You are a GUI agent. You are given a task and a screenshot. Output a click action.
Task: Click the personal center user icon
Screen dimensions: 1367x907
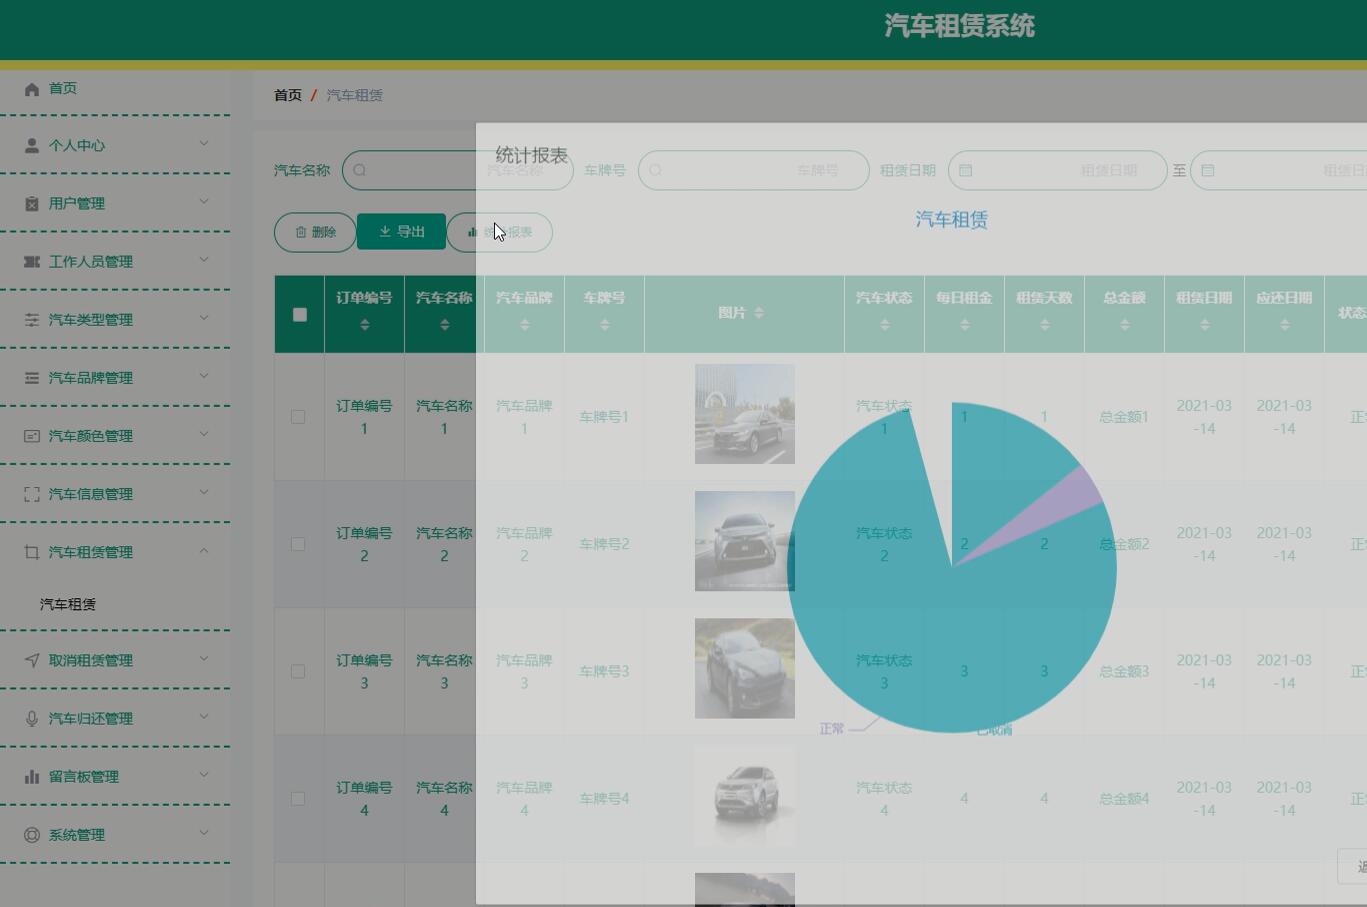pyautogui.click(x=32, y=146)
